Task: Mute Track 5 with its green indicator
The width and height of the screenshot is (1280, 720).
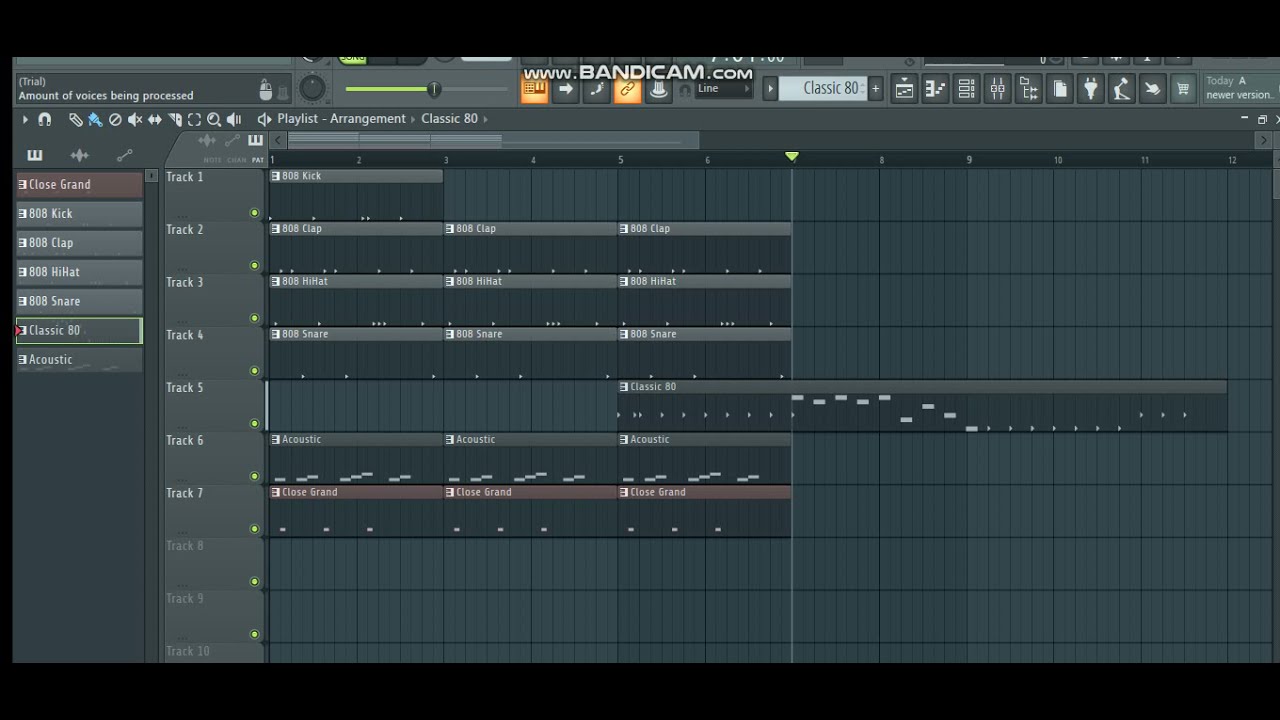Action: [254, 423]
